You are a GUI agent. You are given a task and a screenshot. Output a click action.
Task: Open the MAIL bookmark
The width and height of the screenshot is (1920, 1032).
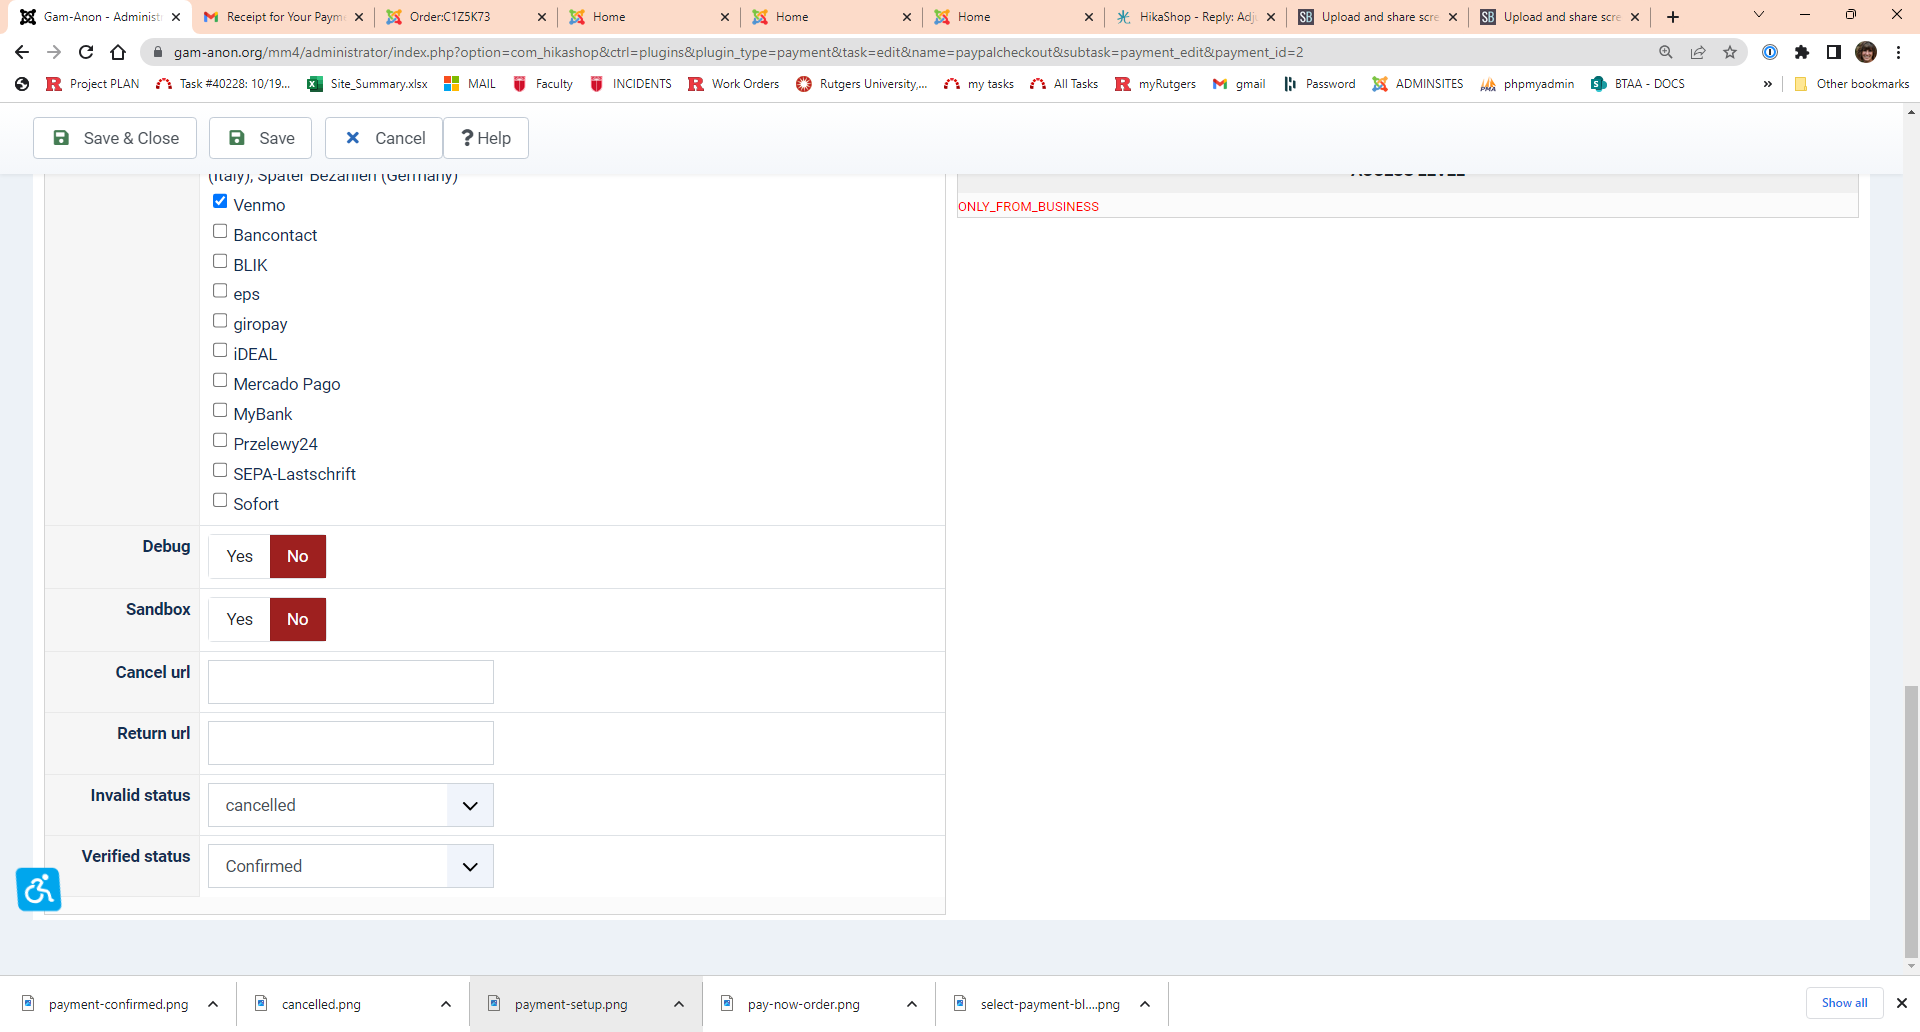470,84
